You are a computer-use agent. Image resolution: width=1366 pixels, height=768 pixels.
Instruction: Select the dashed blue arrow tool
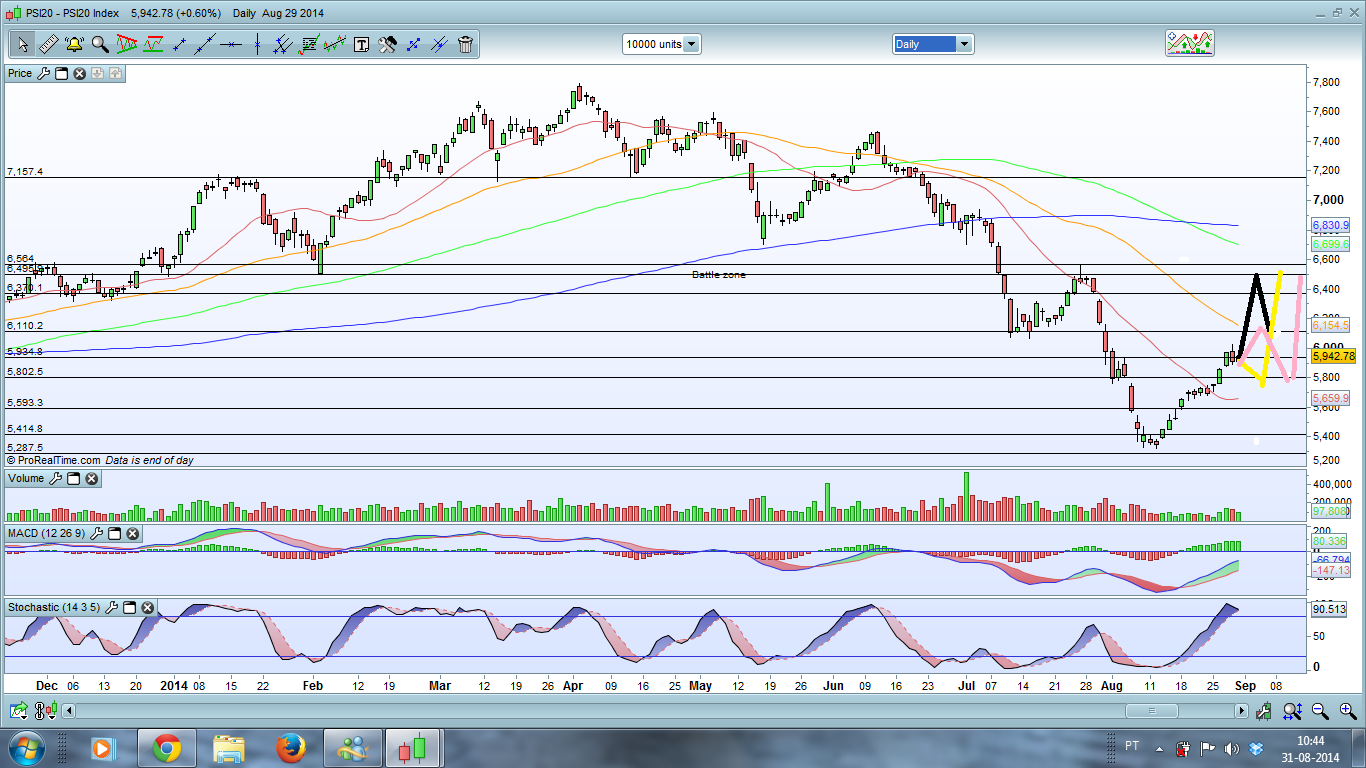(413, 44)
